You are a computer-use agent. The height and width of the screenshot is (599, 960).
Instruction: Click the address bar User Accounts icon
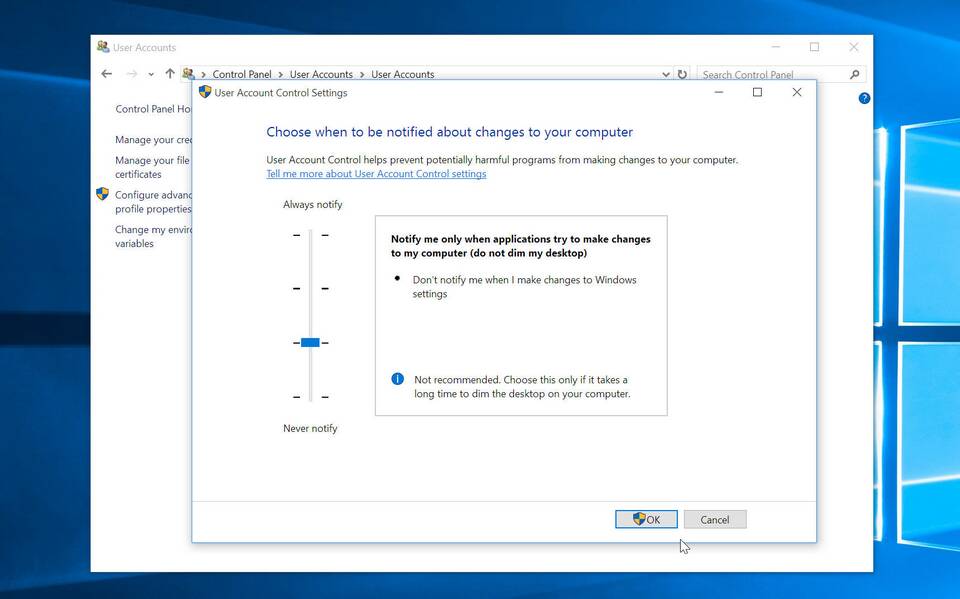click(x=189, y=74)
